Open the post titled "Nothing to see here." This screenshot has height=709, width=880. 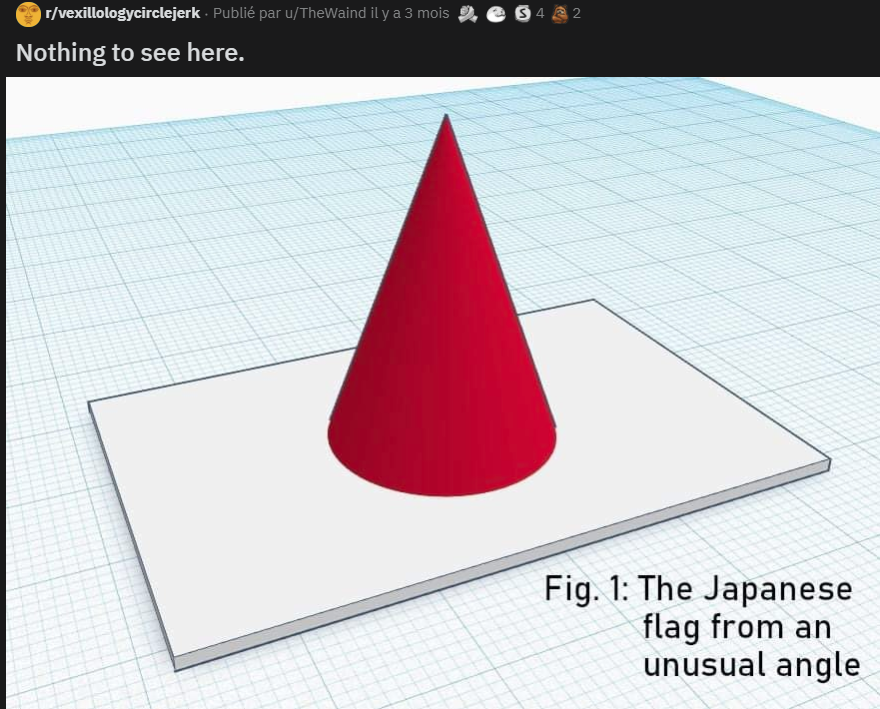pos(130,53)
